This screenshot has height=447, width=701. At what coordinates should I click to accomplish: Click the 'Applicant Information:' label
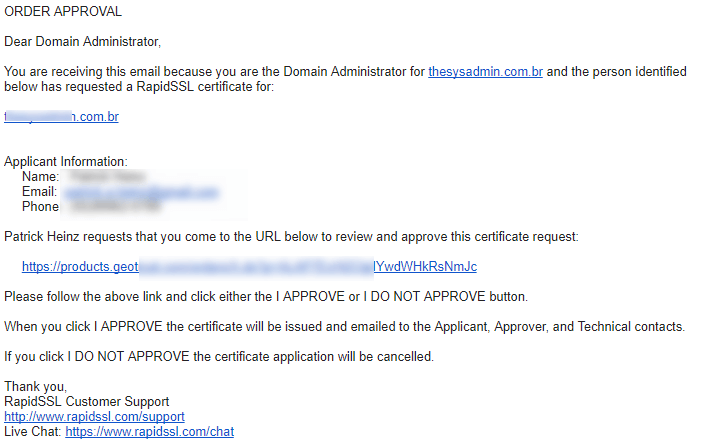pyautogui.click(x=66, y=161)
